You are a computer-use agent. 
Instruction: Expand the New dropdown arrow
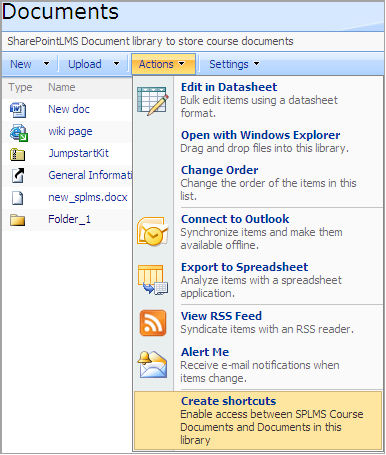click(46, 64)
